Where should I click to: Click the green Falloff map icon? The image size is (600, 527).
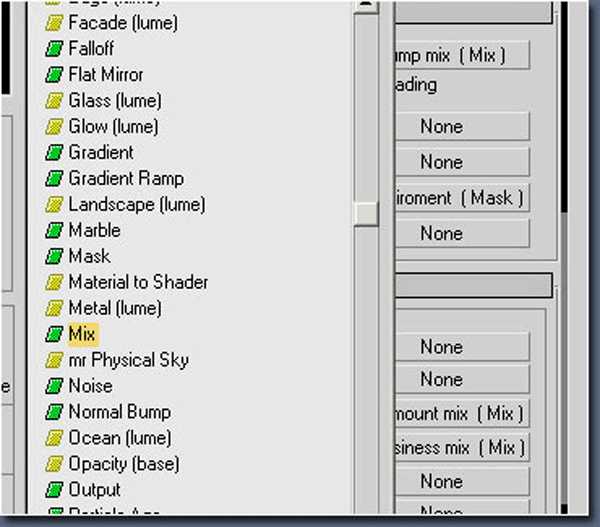pos(54,49)
